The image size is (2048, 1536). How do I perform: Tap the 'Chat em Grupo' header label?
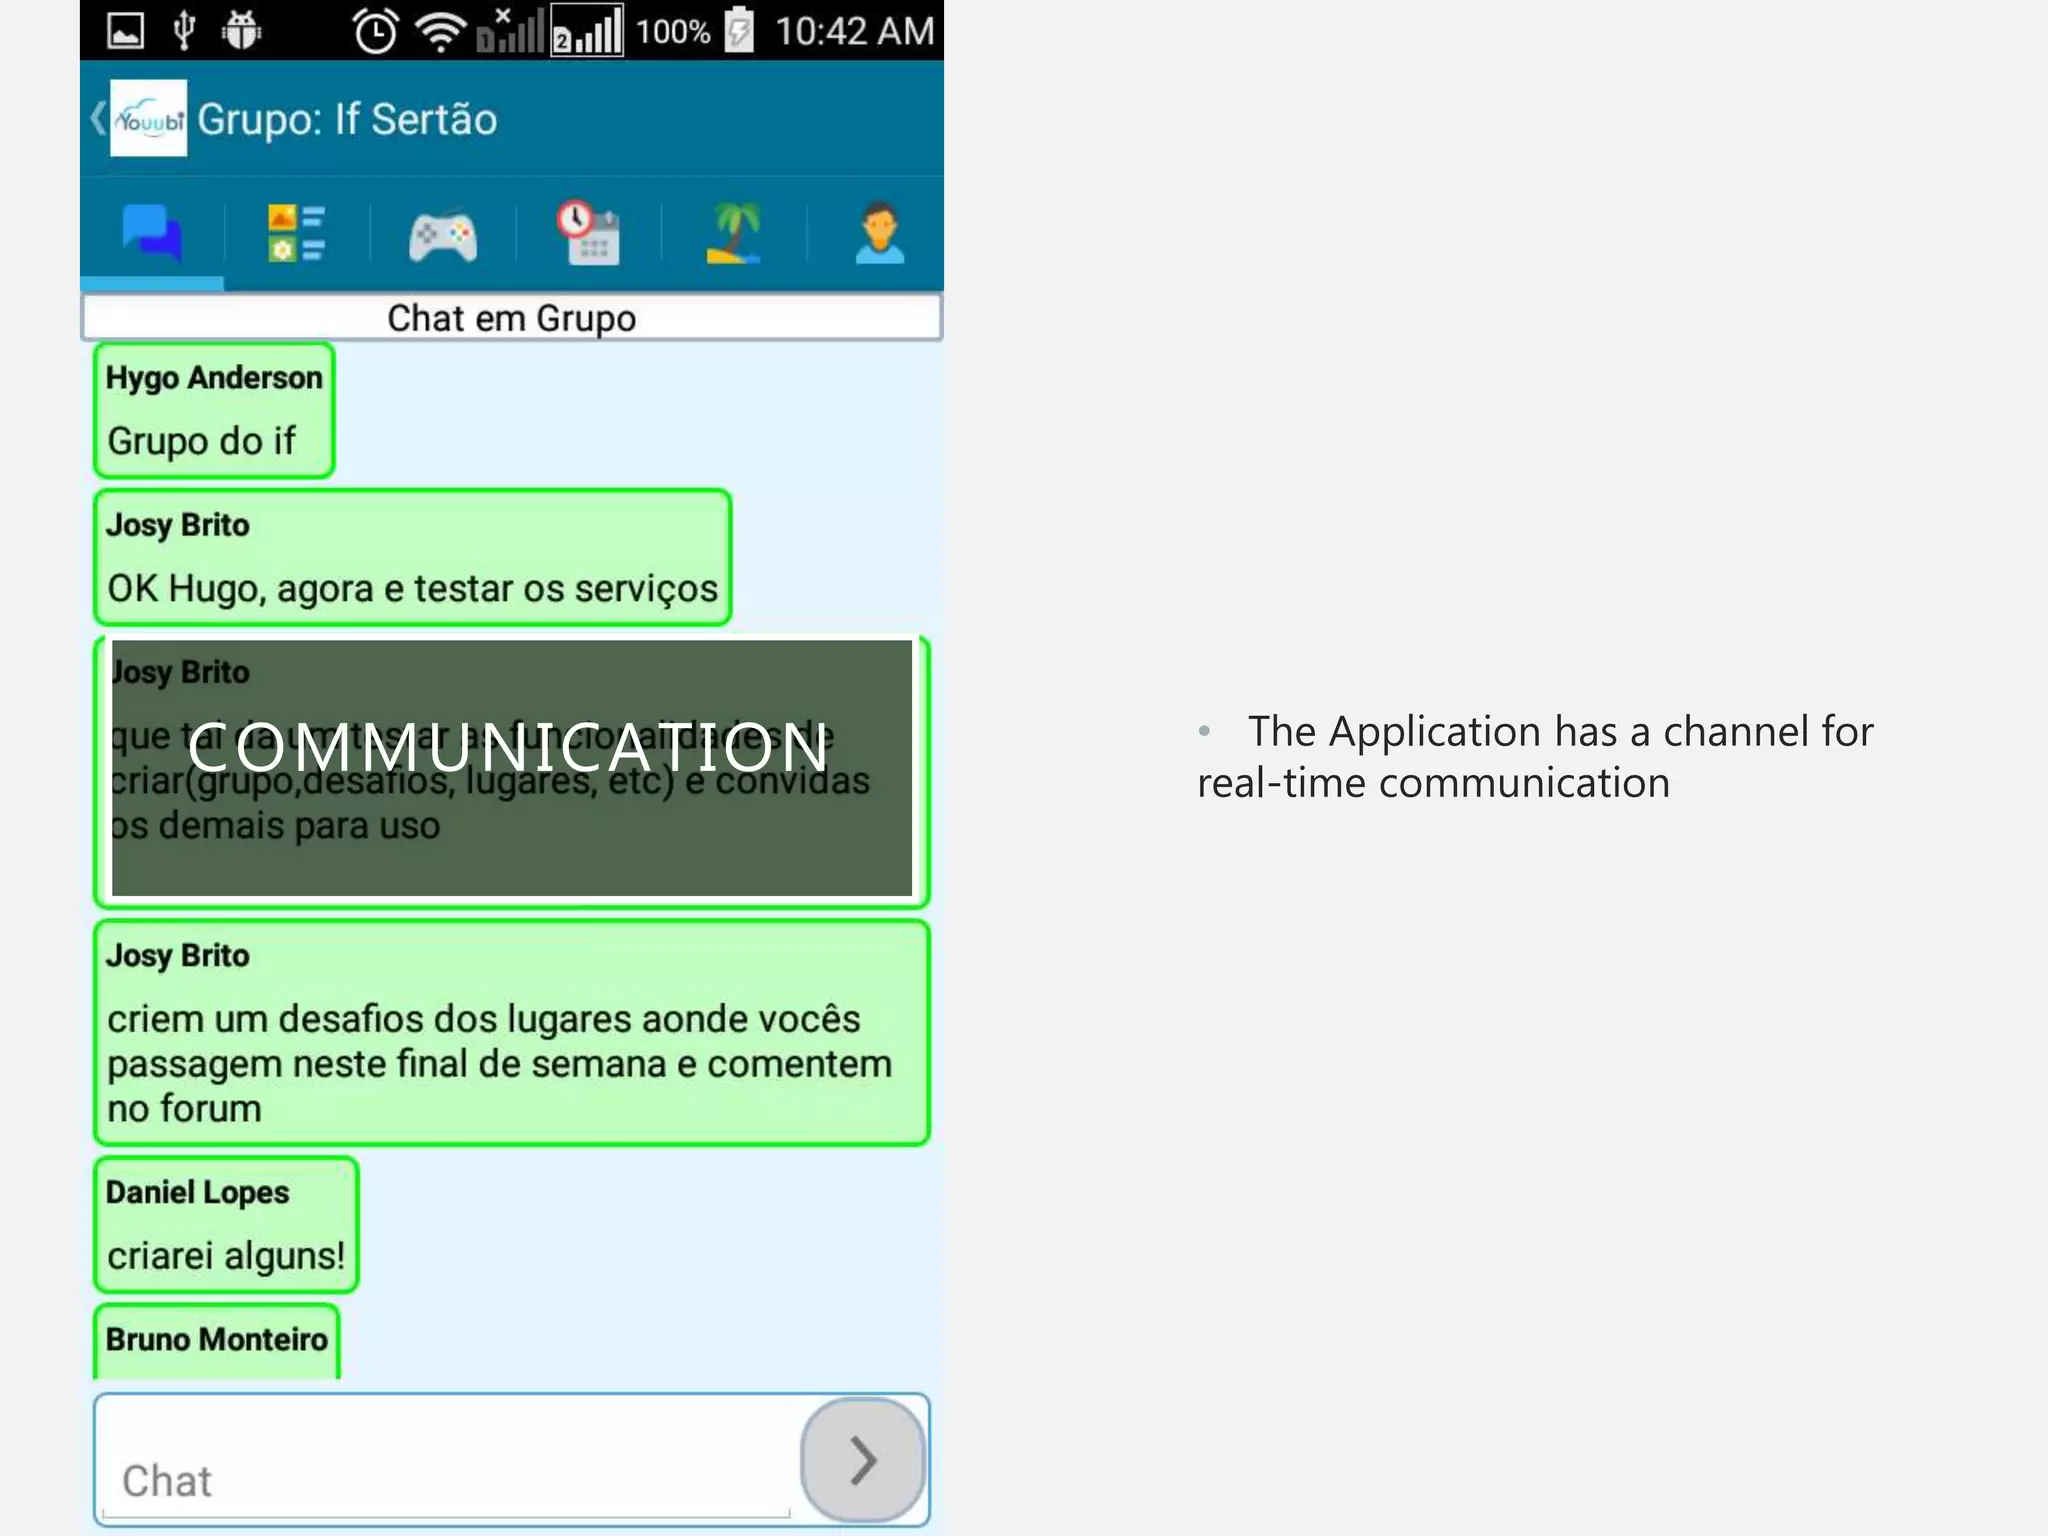[512, 318]
